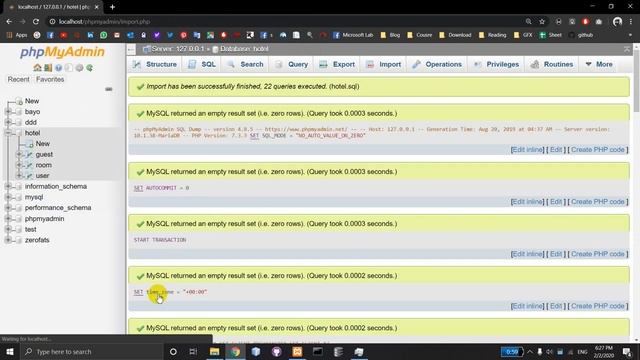This screenshot has width=640, height=360.
Task: Select the zerofats database in the tree
Action: pyautogui.click(x=37, y=240)
